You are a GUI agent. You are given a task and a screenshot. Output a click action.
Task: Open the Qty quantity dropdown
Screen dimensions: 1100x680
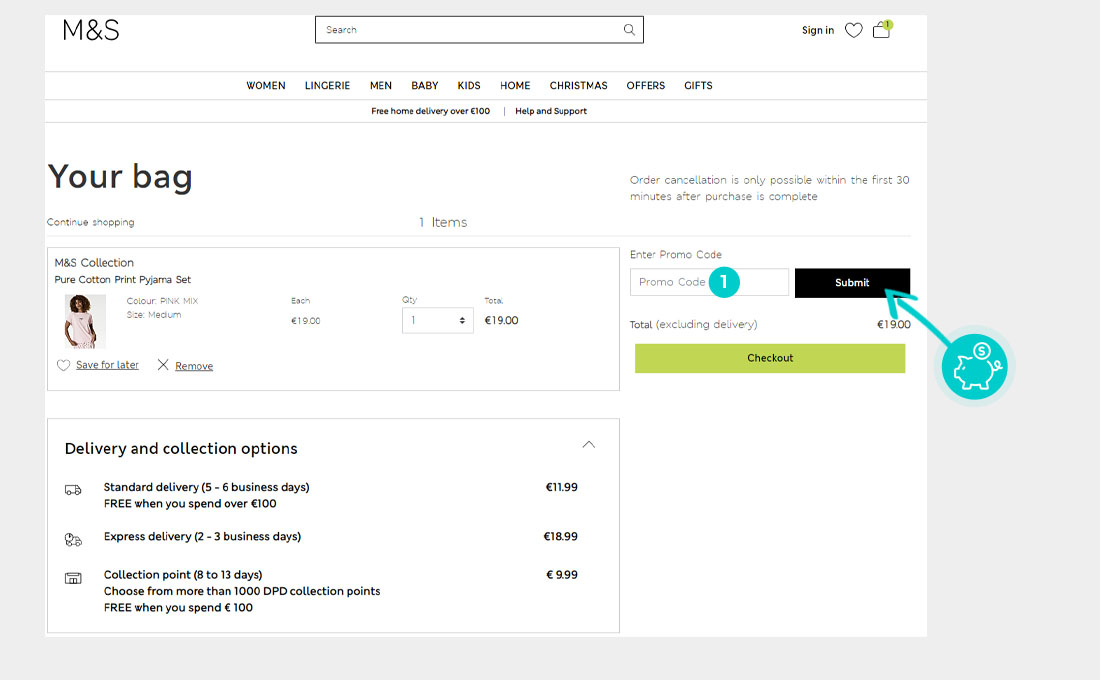pyautogui.click(x=437, y=321)
